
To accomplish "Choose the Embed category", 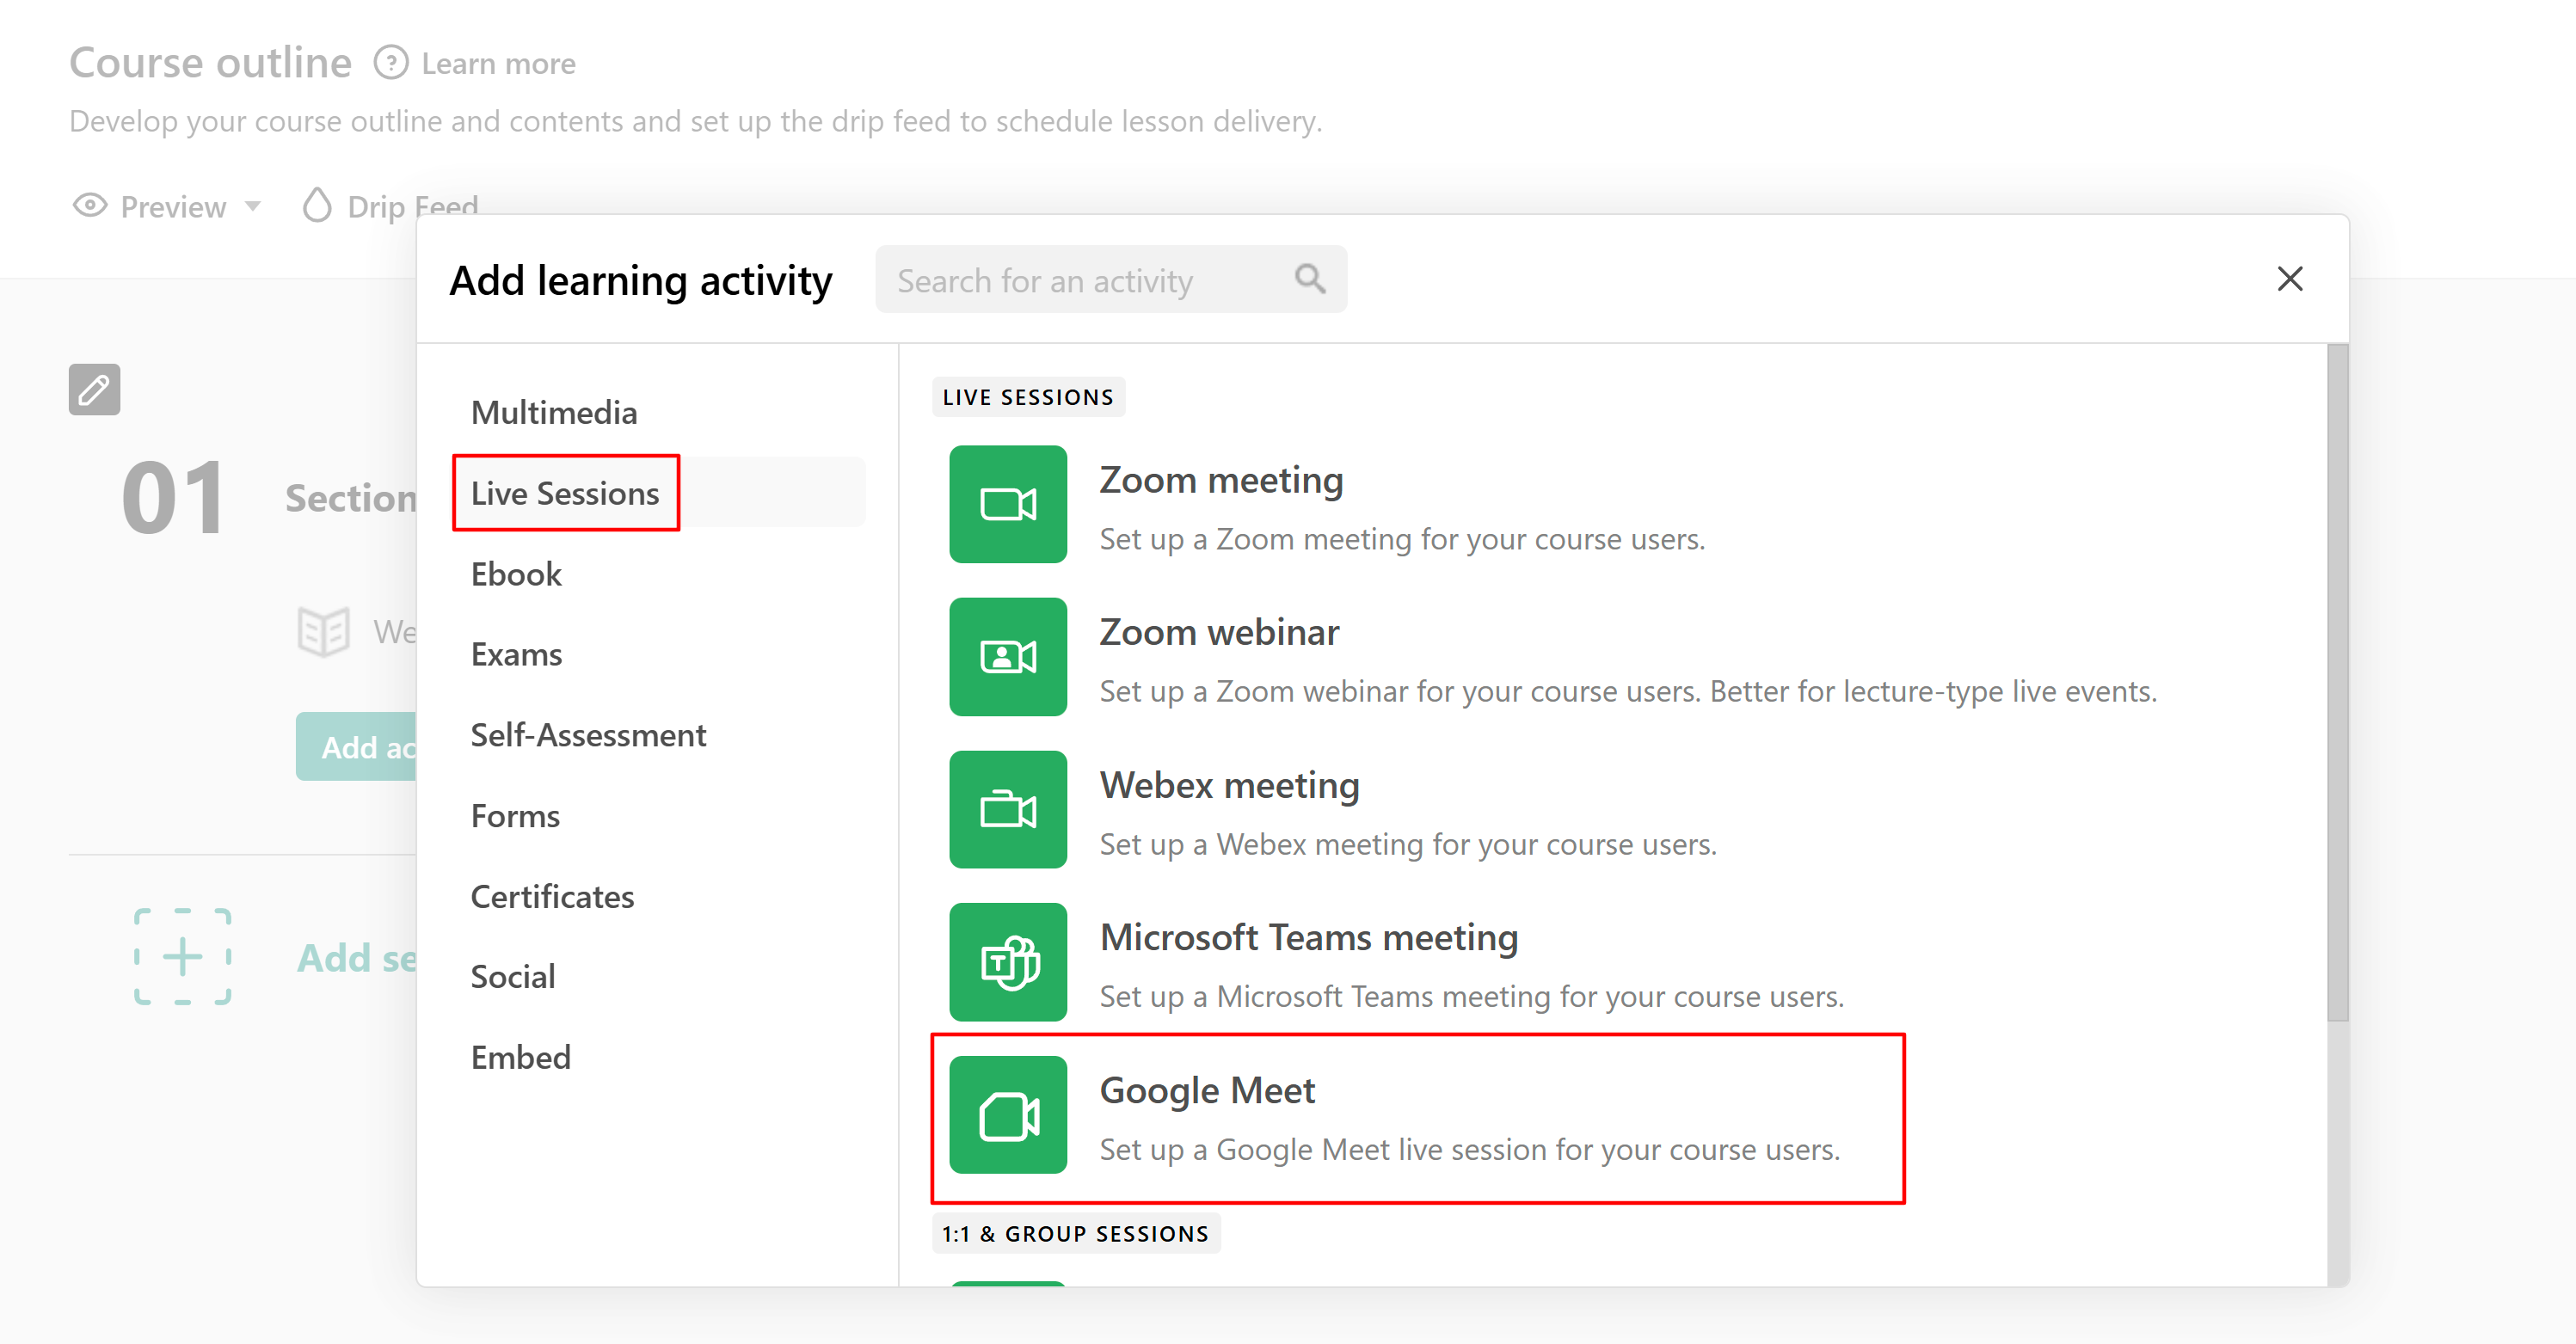I will [520, 1057].
